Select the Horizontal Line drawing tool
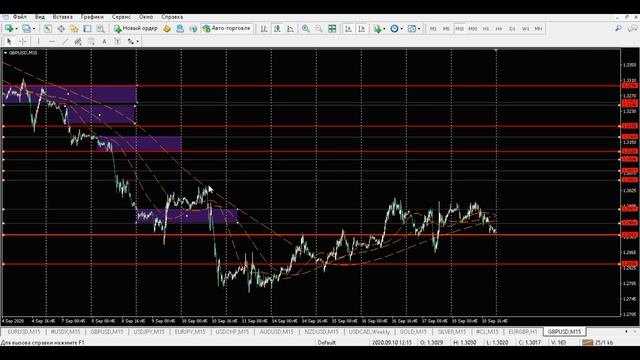The height and width of the screenshot is (360, 640). 52,41
